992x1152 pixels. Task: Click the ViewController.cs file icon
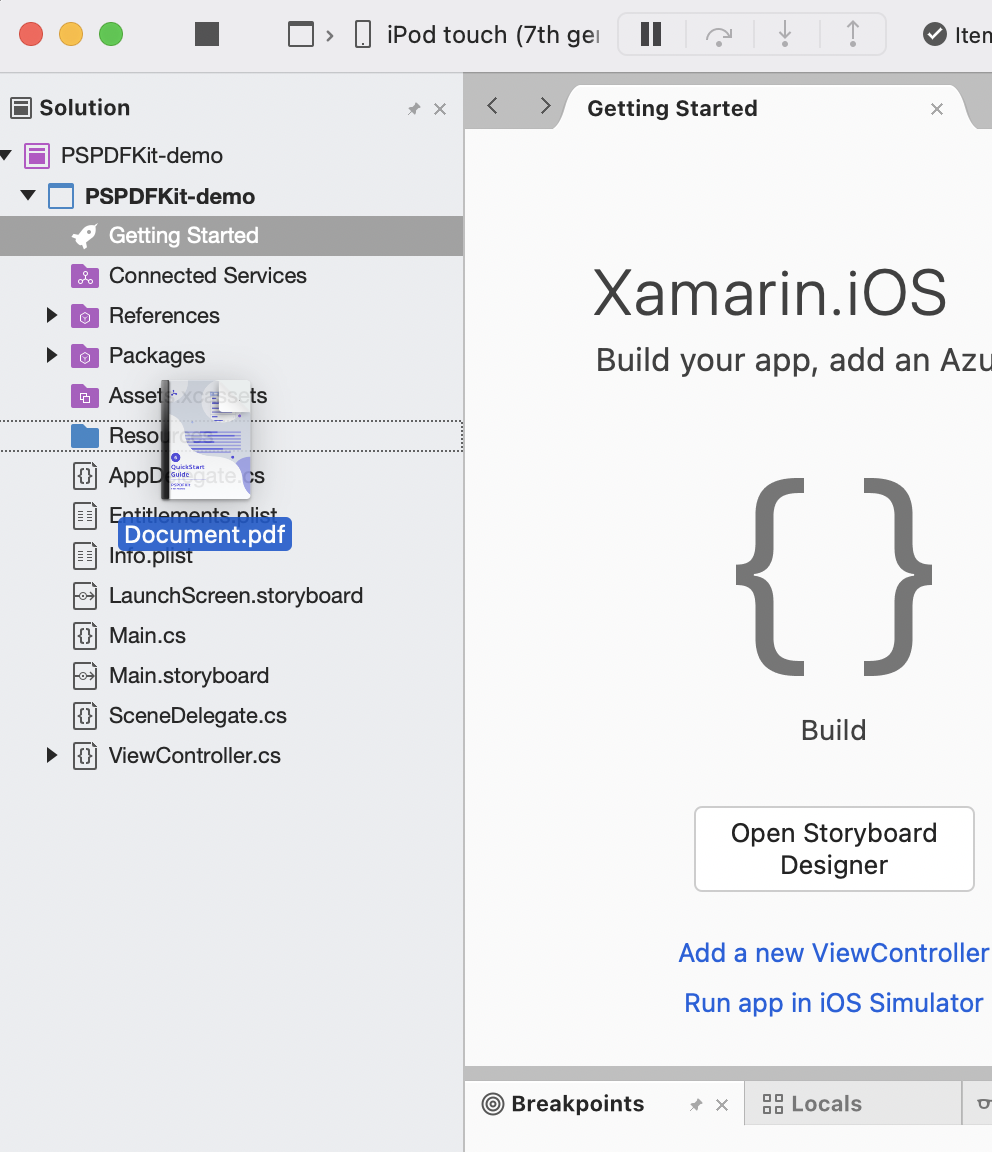click(85, 756)
